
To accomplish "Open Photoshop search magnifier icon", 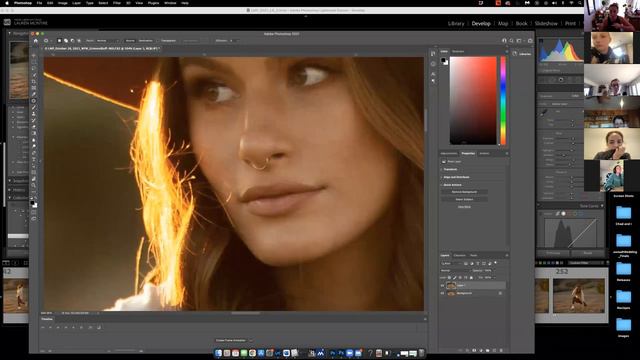I will [511, 41].
